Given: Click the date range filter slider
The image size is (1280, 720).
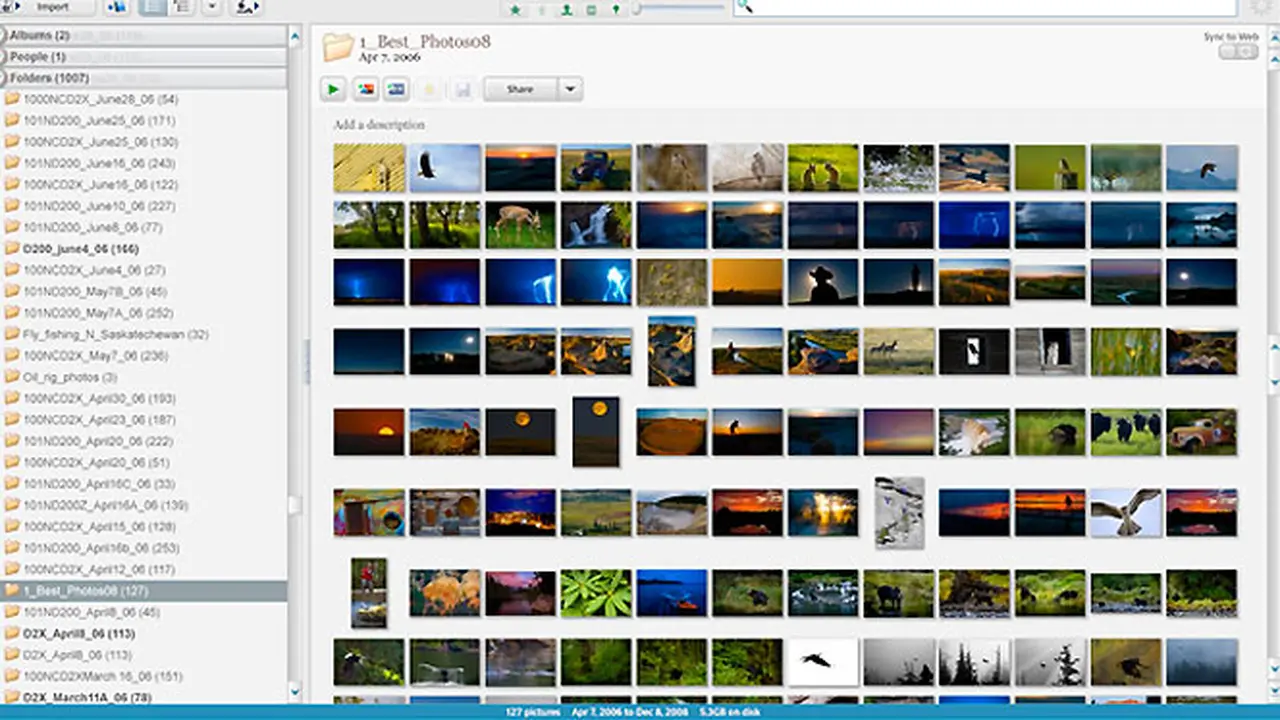Looking at the screenshot, I should coord(679,8).
